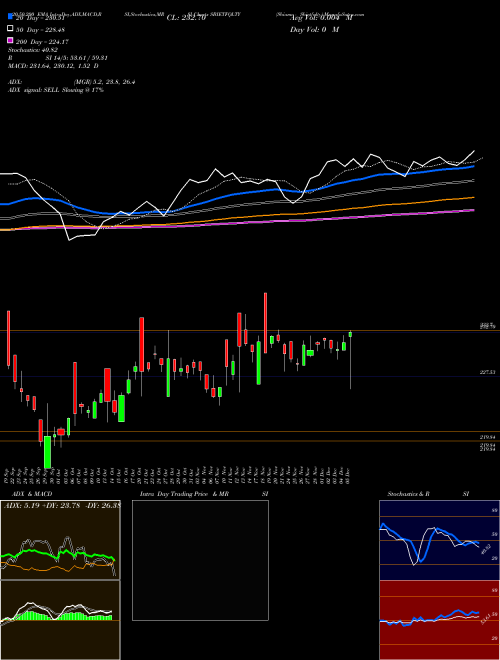Click the last date label on the axis

(350, 476)
